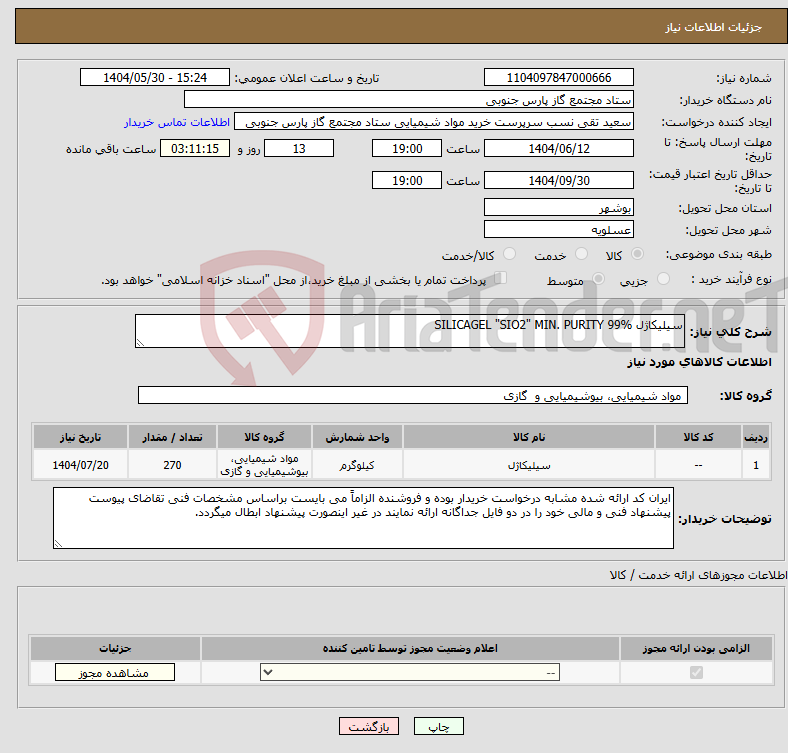Click the price validity date 1404/09/30

[x=558, y=180]
